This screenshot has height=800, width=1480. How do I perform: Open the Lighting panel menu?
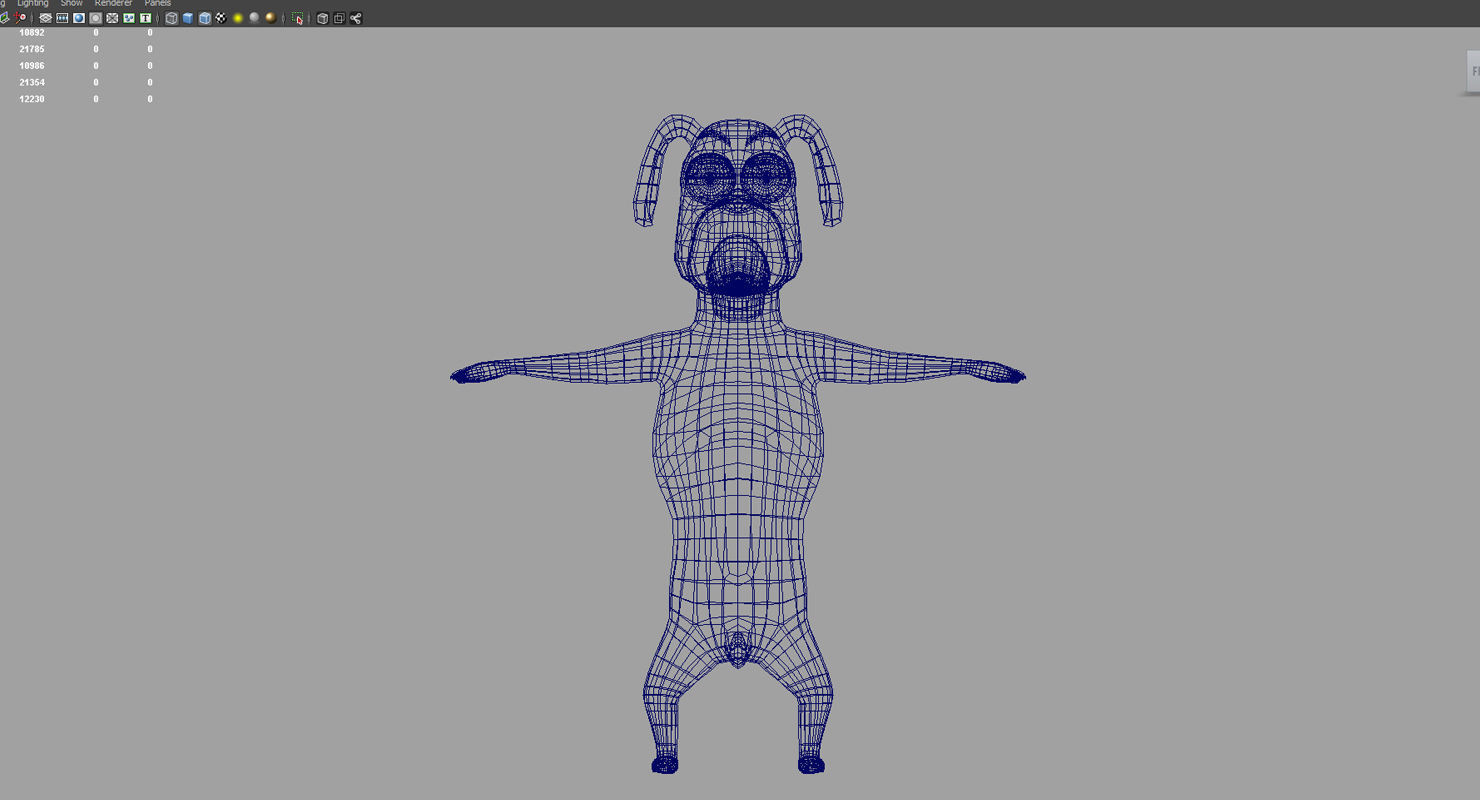(32, 4)
